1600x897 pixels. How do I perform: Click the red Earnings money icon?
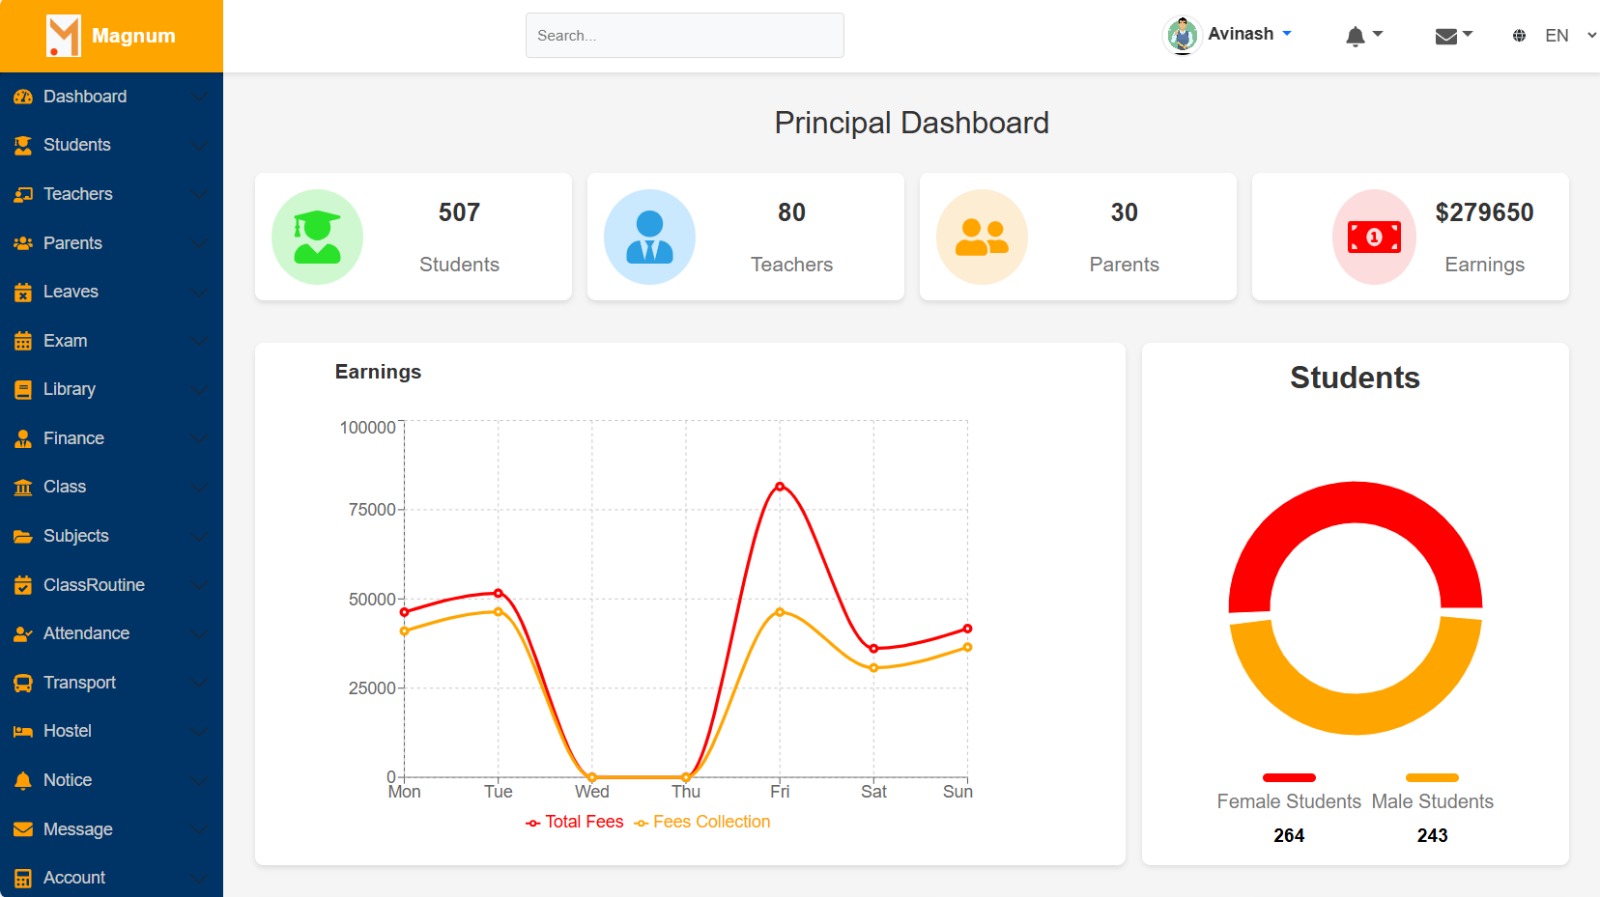1374,237
